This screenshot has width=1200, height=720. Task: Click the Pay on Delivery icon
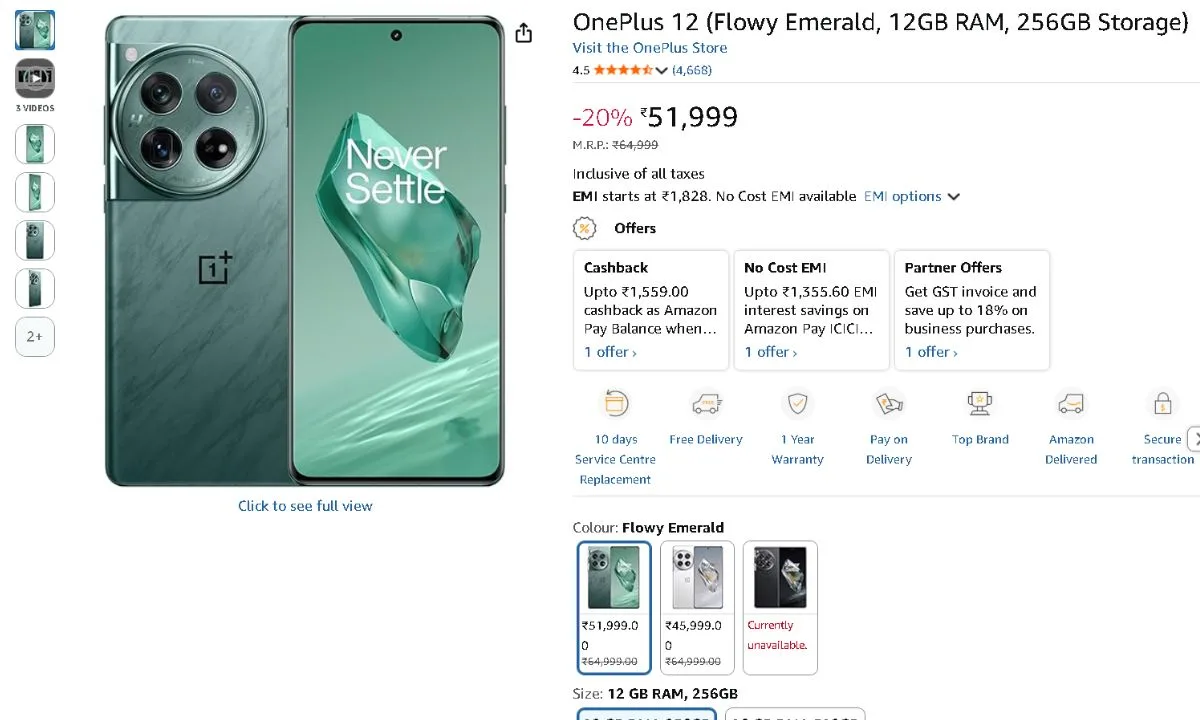889,404
